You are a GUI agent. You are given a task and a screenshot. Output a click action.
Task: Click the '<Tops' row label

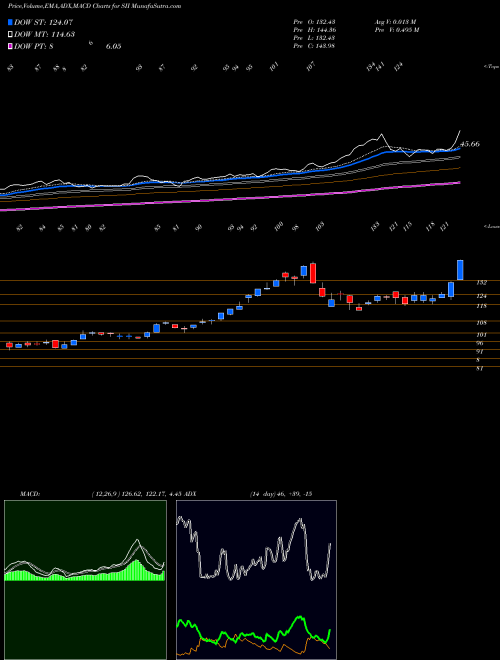[491, 67]
